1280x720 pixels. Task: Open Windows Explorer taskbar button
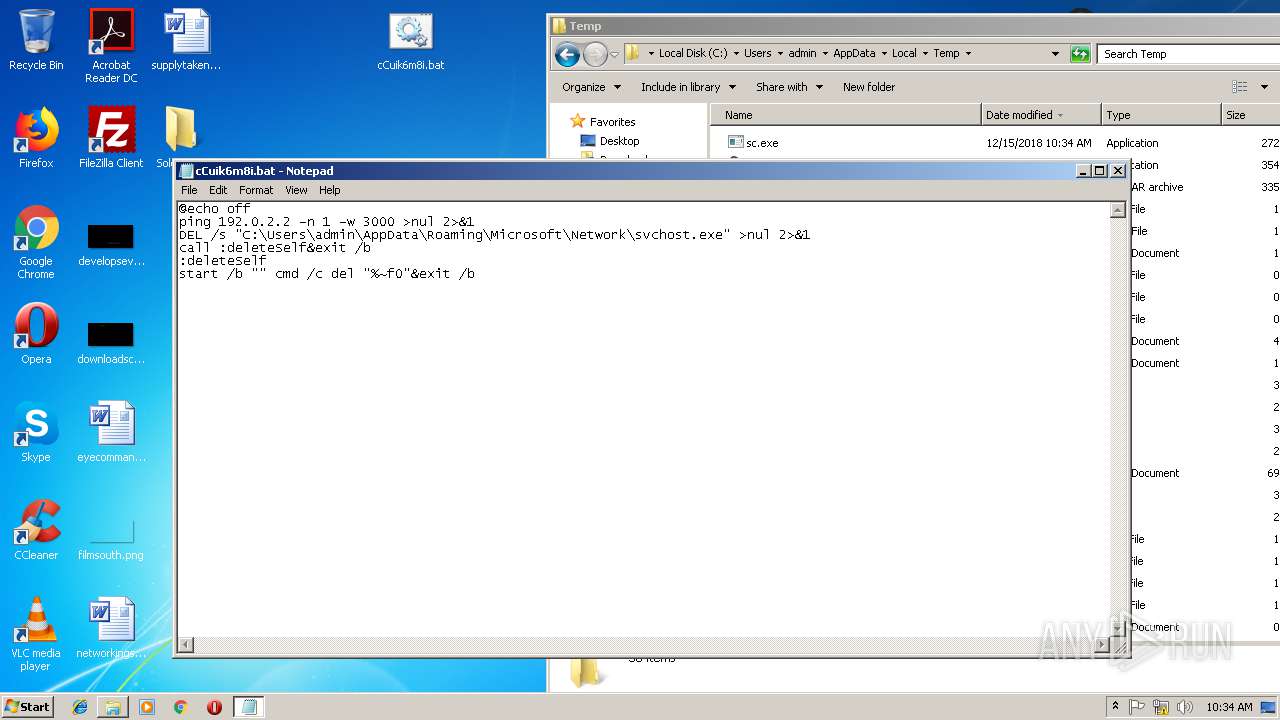[x=113, y=707]
